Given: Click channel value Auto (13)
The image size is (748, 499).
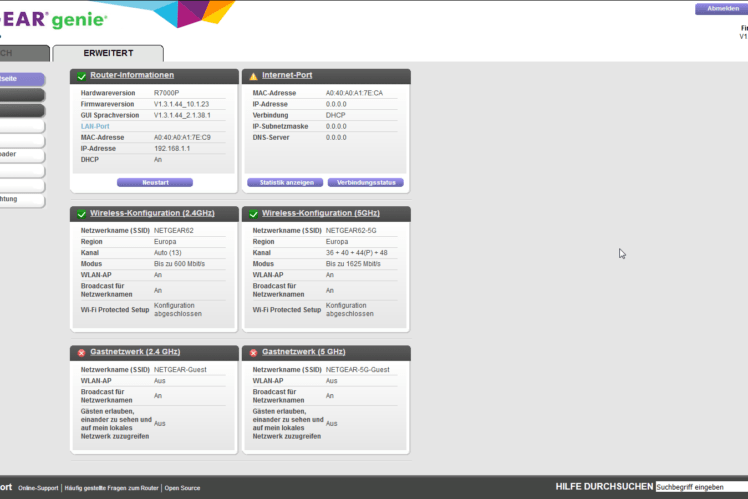Looking at the screenshot, I should (x=167, y=253).
